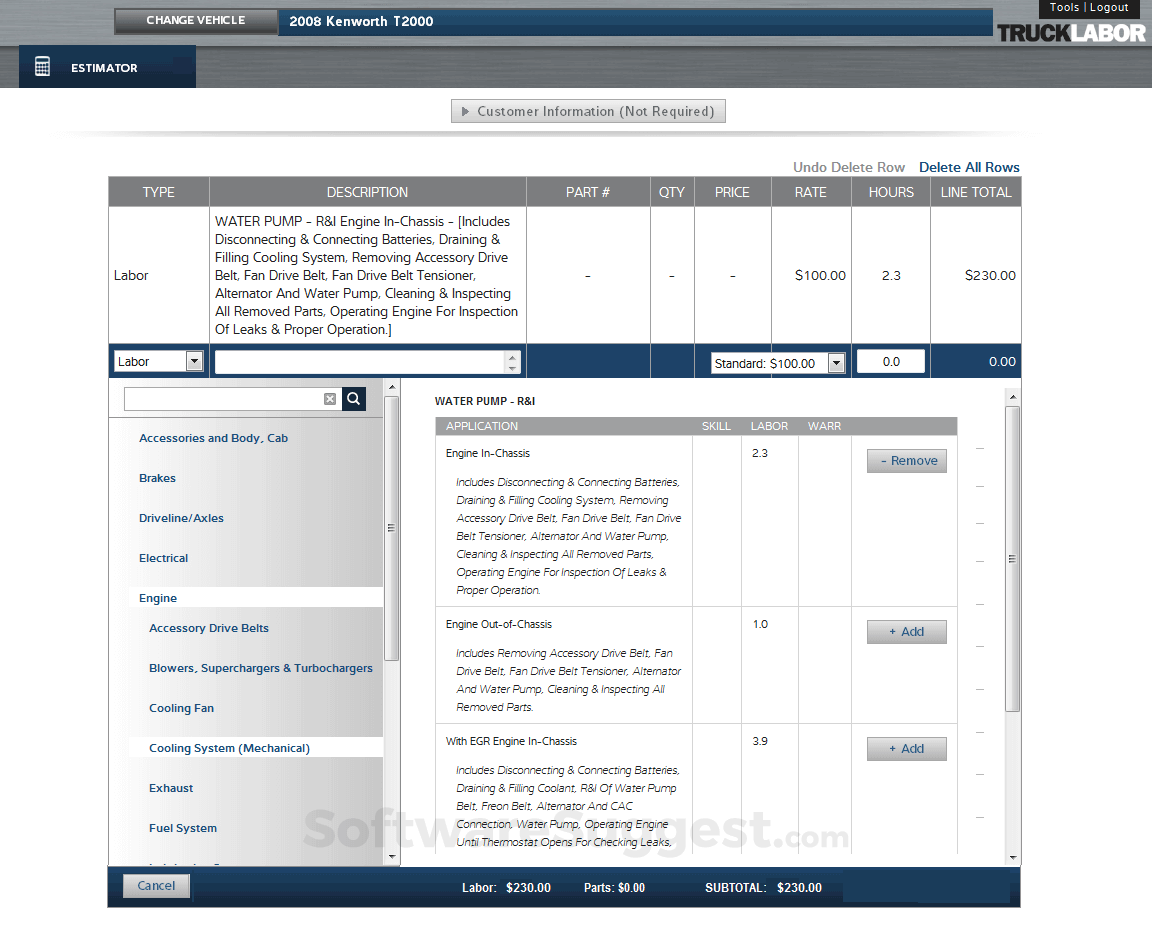
Task: Select the Estimator calculator icon
Action: pyautogui.click(x=42, y=65)
